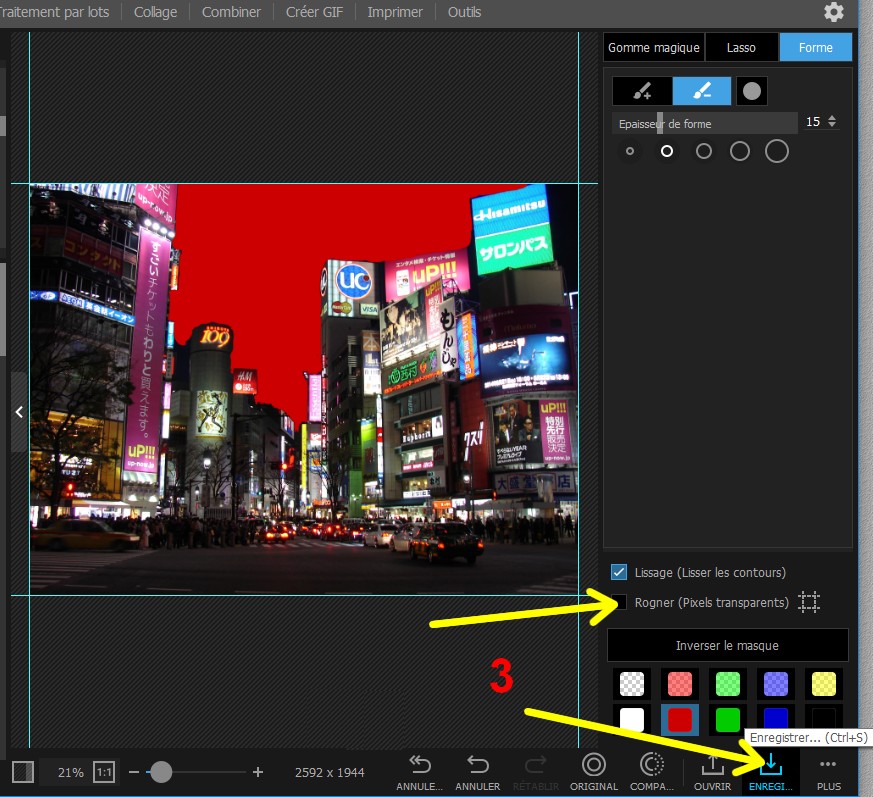Select the fourth brush size circle
873x797 pixels.
pyautogui.click(x=739, y=151)
